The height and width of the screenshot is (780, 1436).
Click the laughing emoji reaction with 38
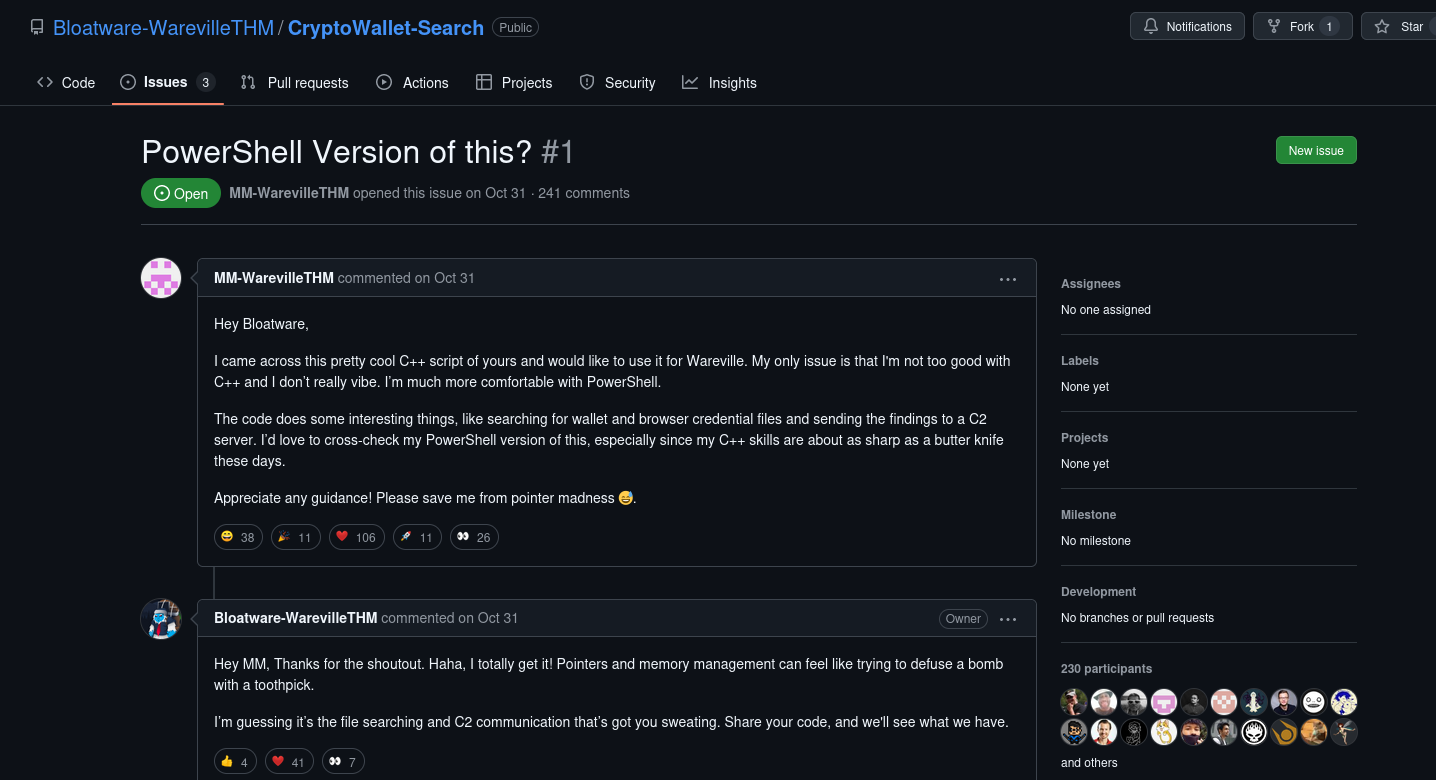tap(238, 537)
